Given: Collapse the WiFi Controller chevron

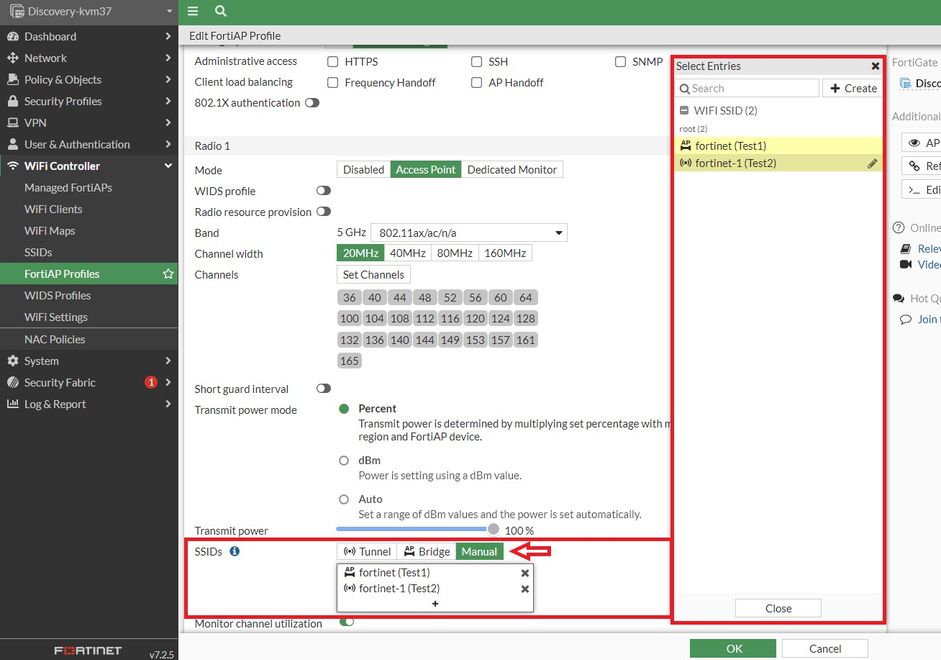Looking at the screenshot, I should point(168,166).
